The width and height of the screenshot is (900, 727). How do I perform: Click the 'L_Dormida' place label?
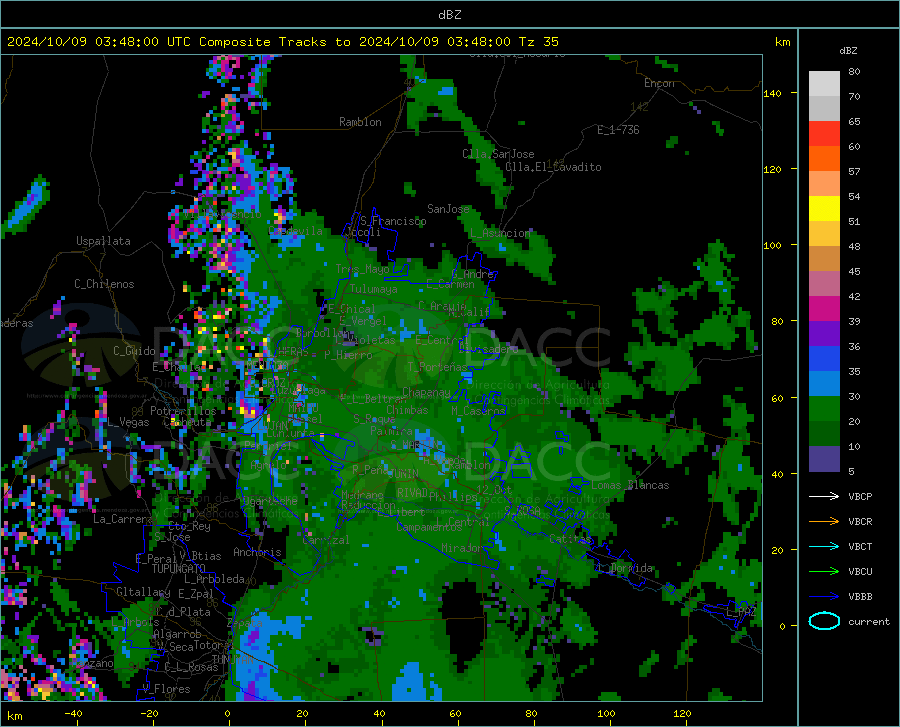(626, 568)
